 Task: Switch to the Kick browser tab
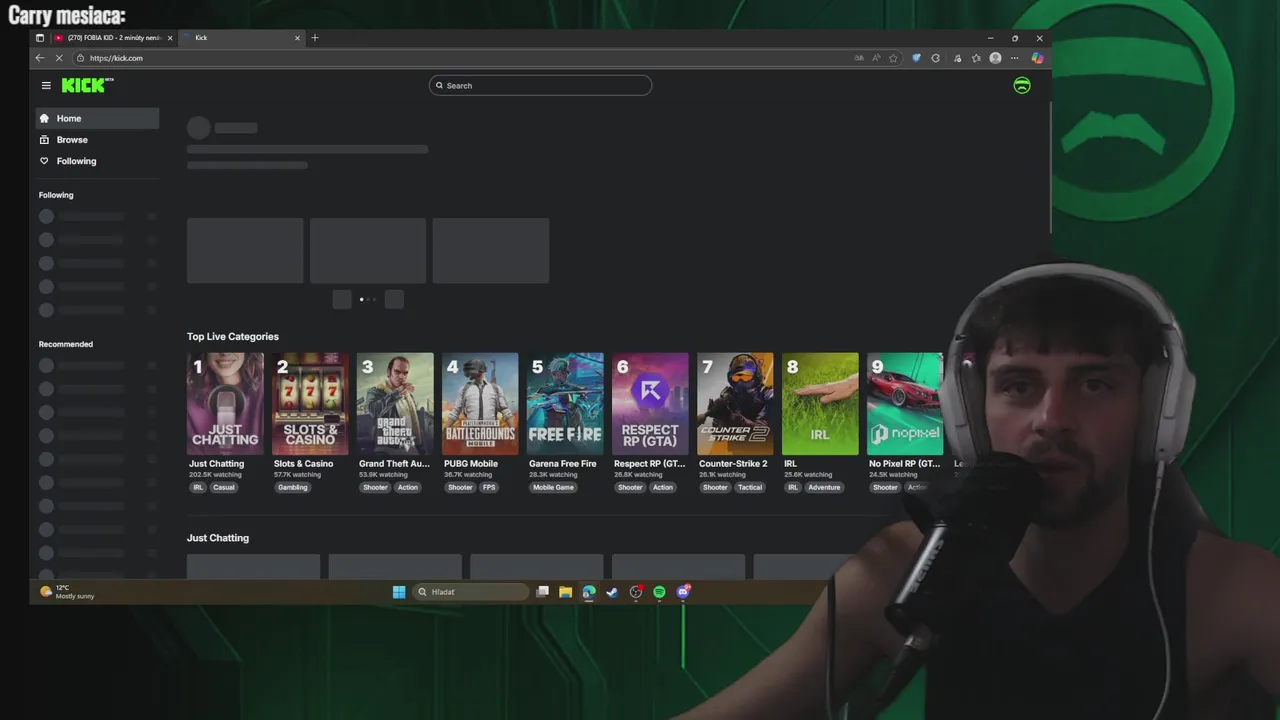coord(241,38)
